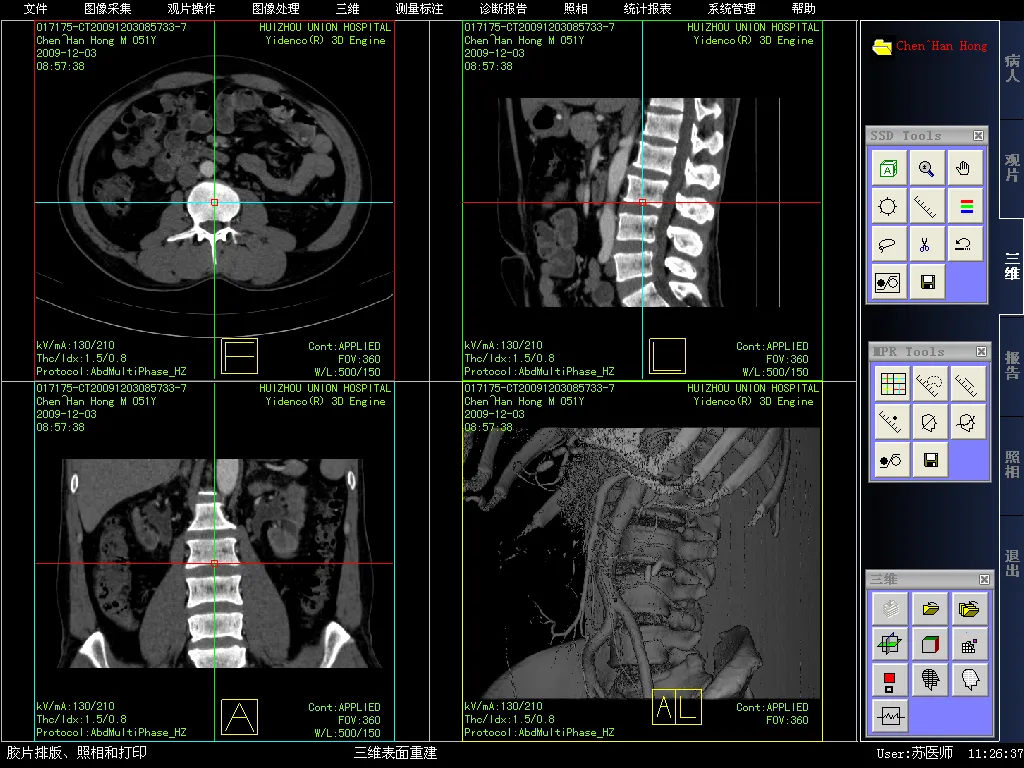This screenshot has height=768, width=1024.
Task: Activate the zoom magnifier in SSD Tools
Action: click(926, 169)
